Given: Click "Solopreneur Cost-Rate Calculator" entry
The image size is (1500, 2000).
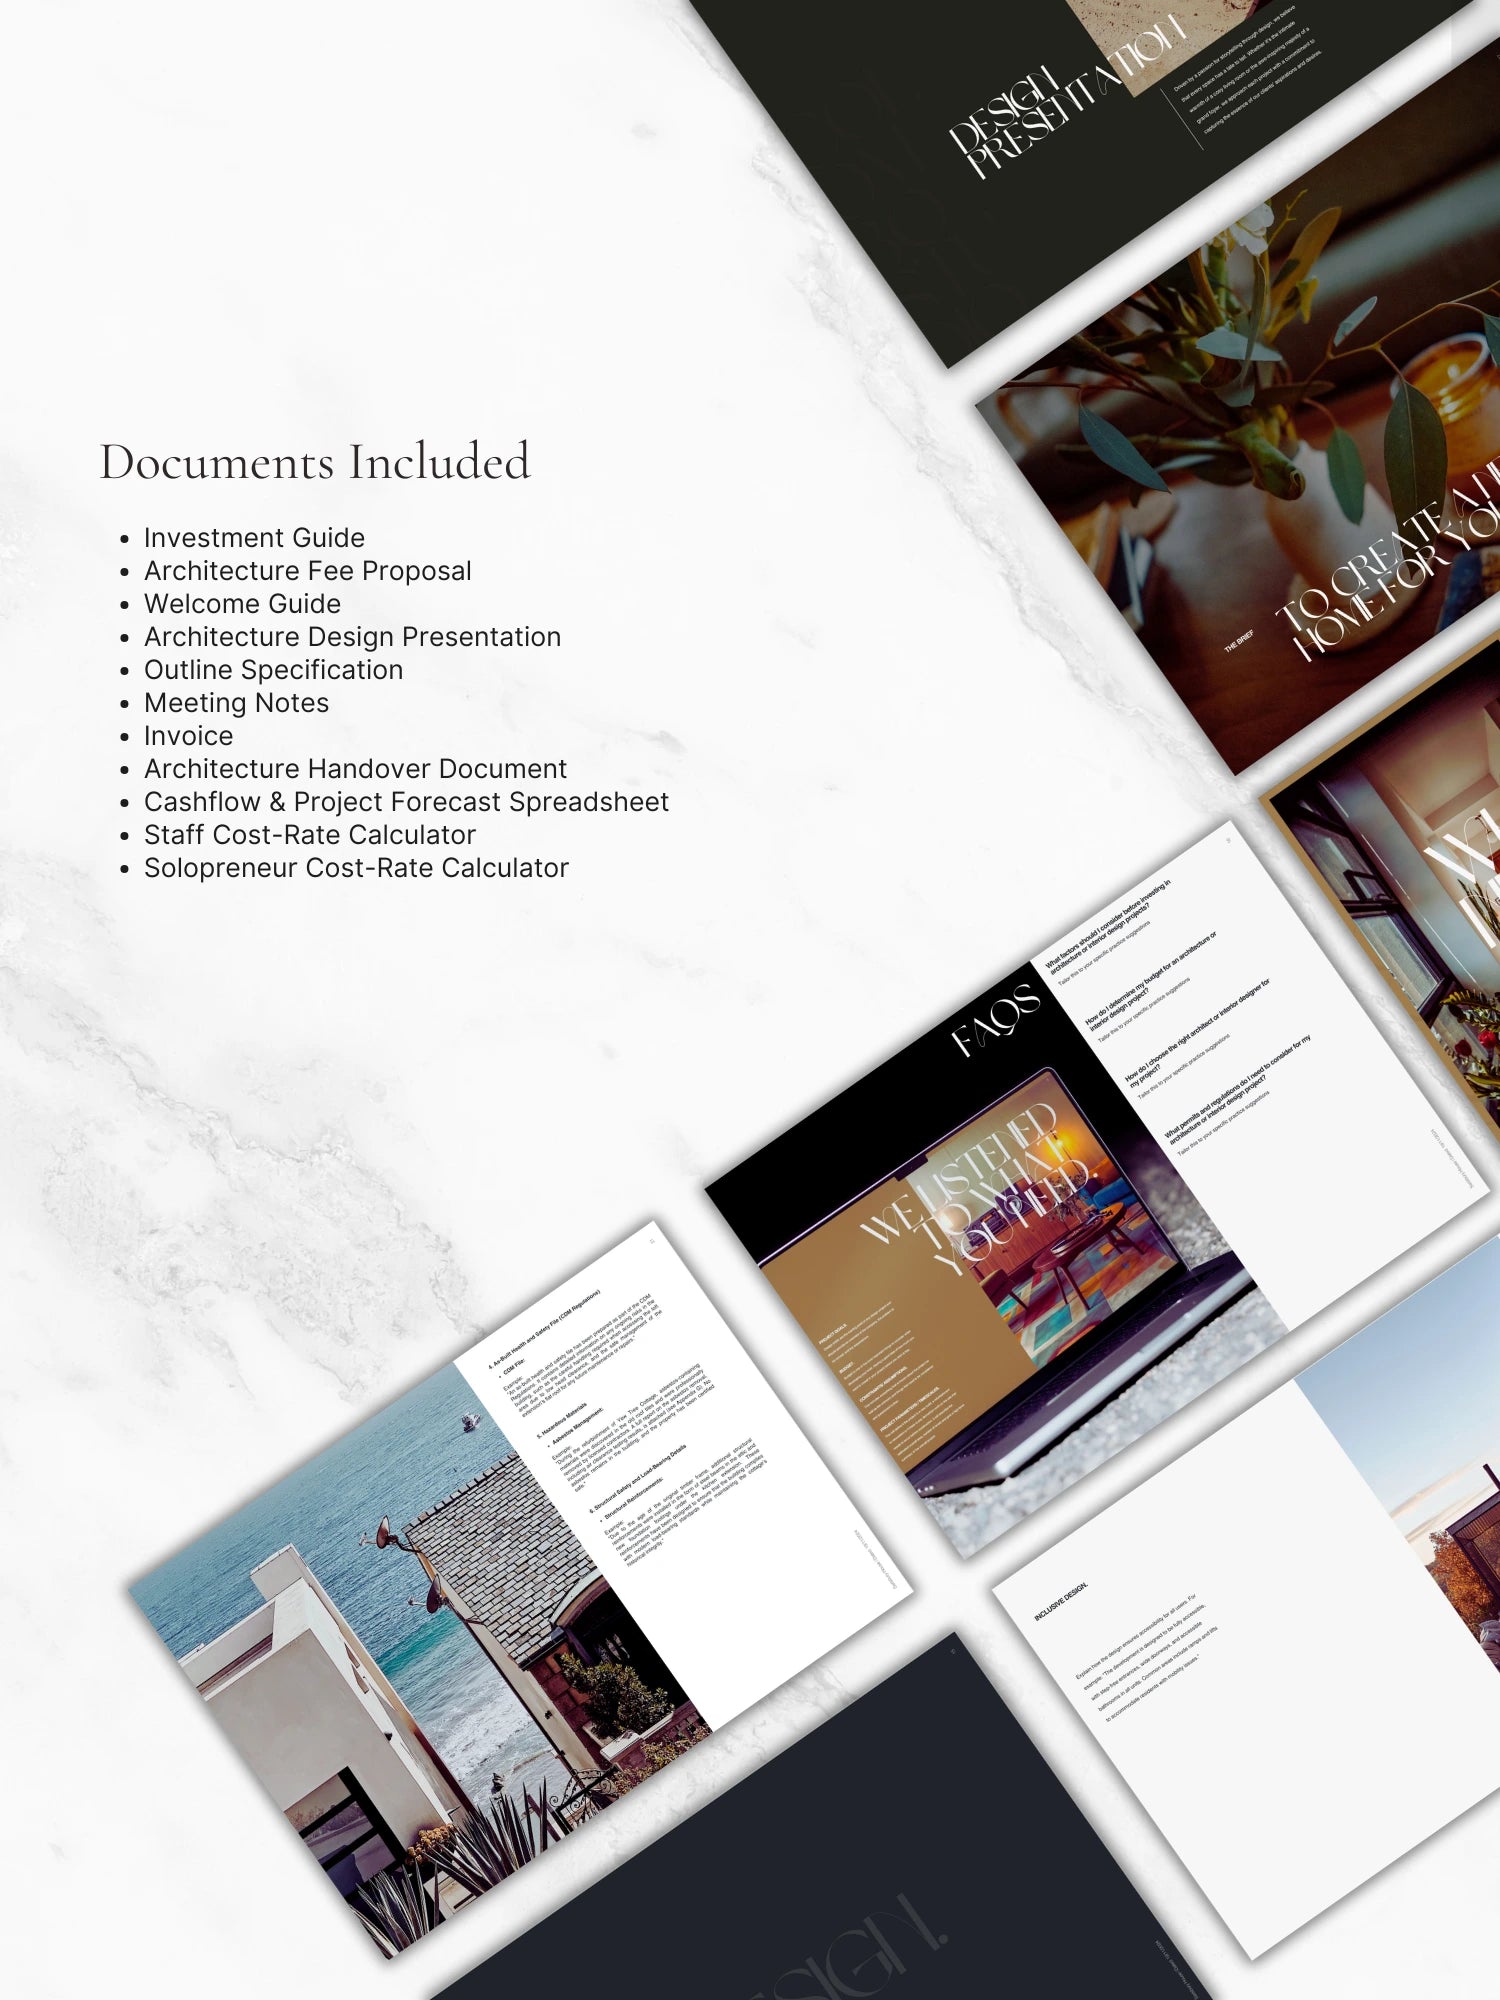Looking at the screenshot, I should pos(356,868).
